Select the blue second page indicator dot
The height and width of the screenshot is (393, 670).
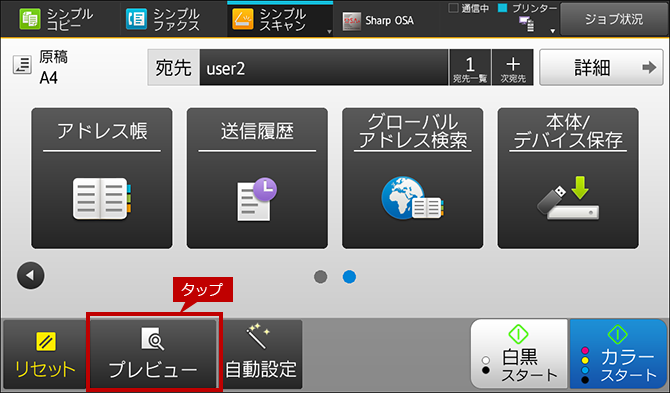pyautogui.click(x=349, y=277)
